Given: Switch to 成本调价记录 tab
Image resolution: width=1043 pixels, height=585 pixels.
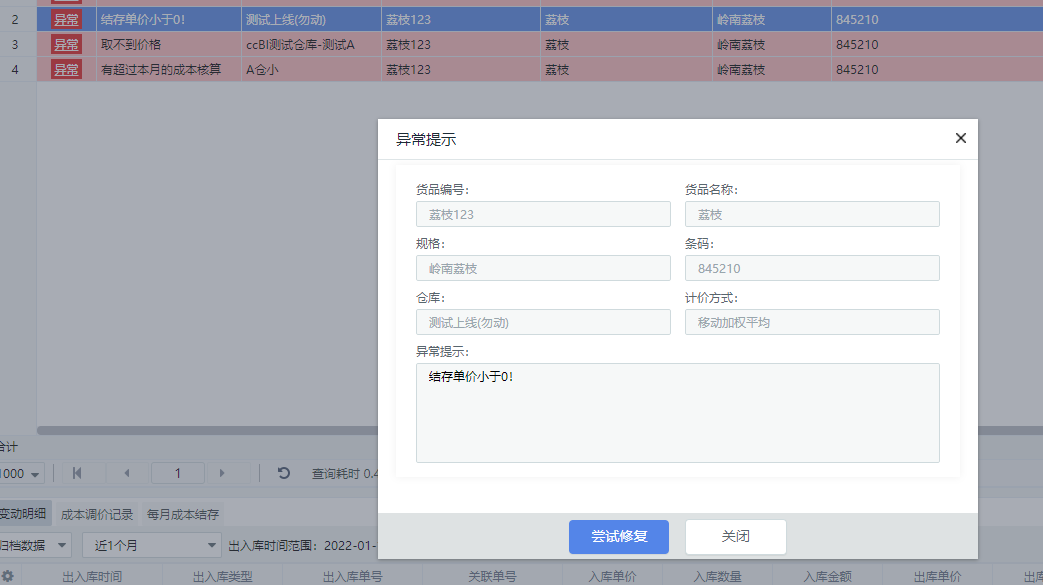Looking at the screenshot, I should (x=97, y=514).
